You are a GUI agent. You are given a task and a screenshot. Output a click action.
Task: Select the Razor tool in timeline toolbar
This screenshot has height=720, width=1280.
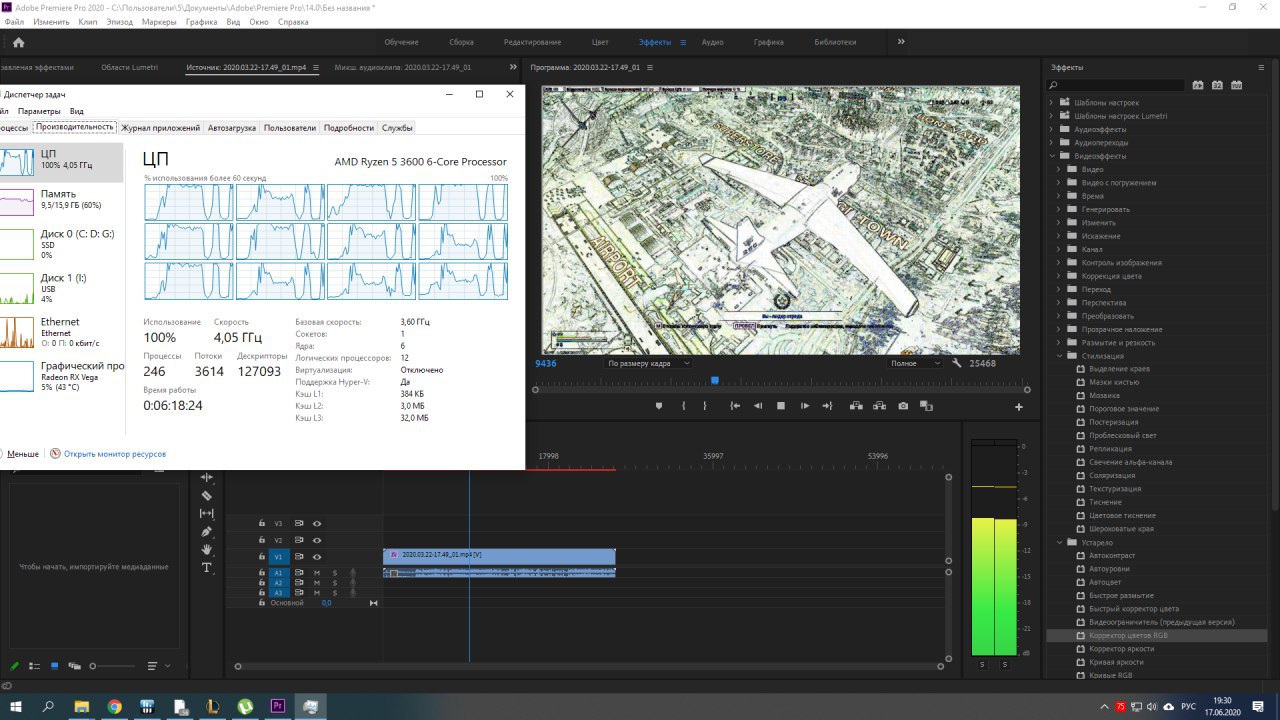click(207, 495)
